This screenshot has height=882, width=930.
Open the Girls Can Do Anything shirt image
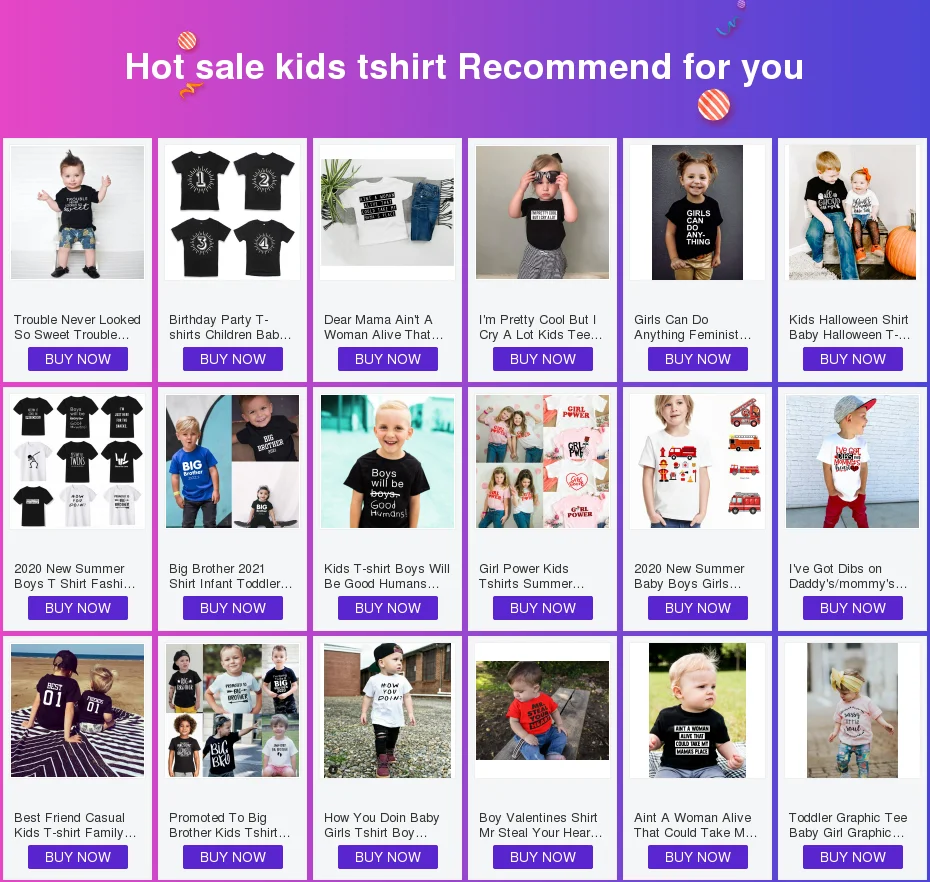point(698,212)
